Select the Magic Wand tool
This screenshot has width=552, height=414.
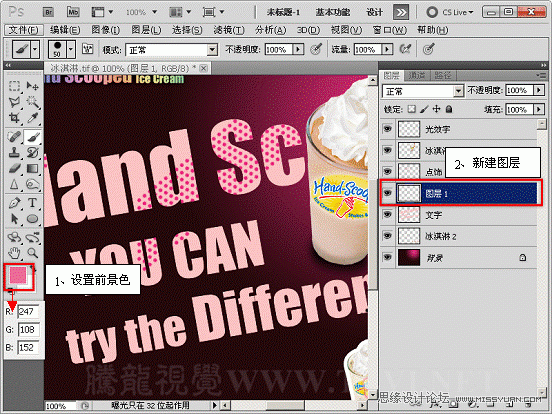point(32,102)
